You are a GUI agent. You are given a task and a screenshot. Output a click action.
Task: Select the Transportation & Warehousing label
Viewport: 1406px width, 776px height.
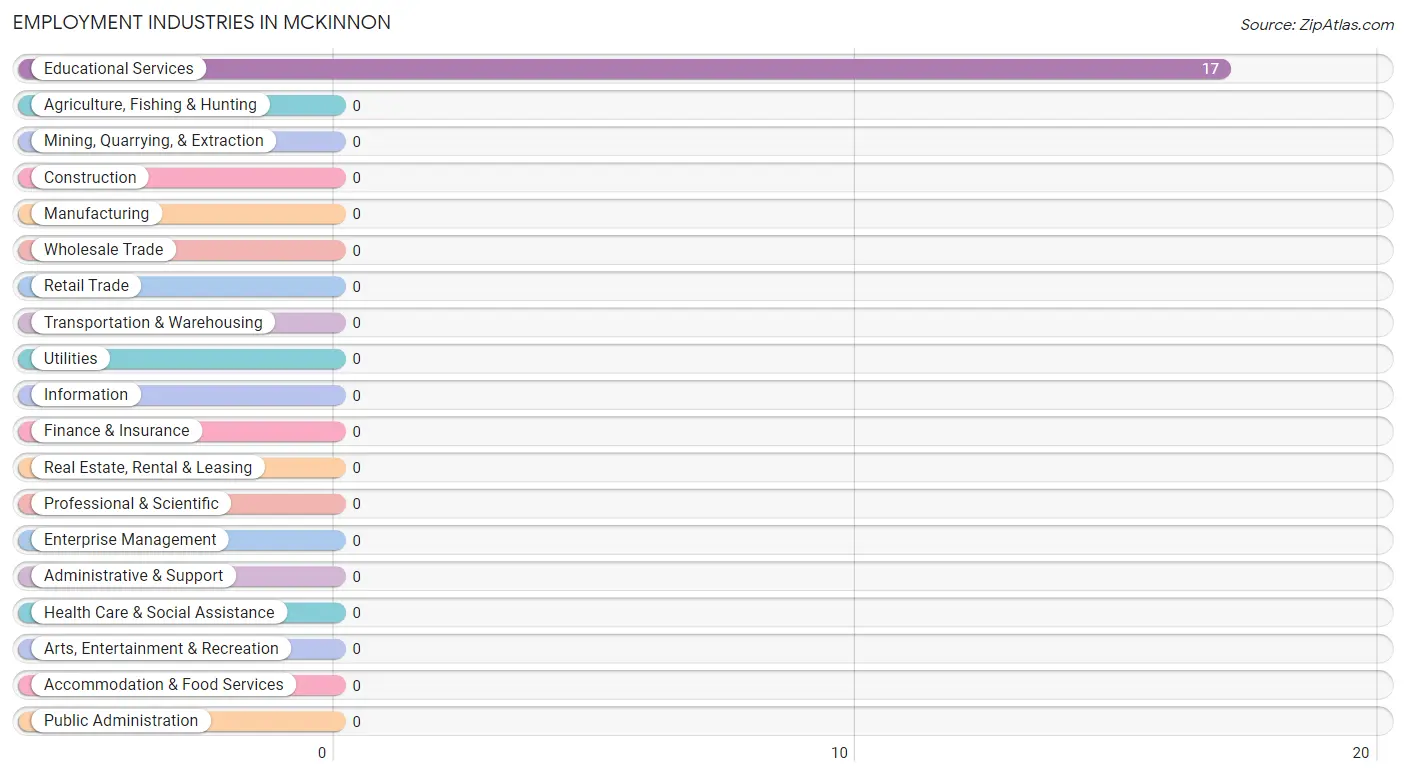(153, 323)
